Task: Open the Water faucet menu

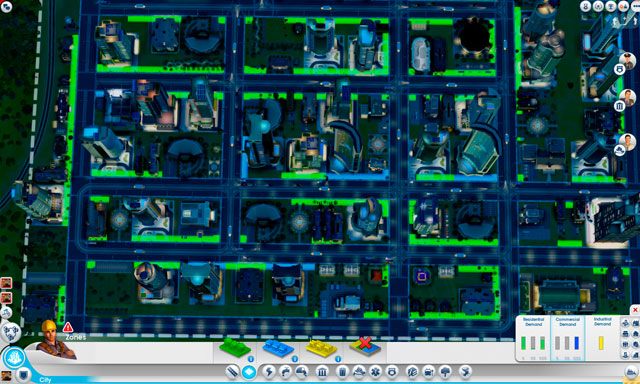Action: (x=285, y=372)
